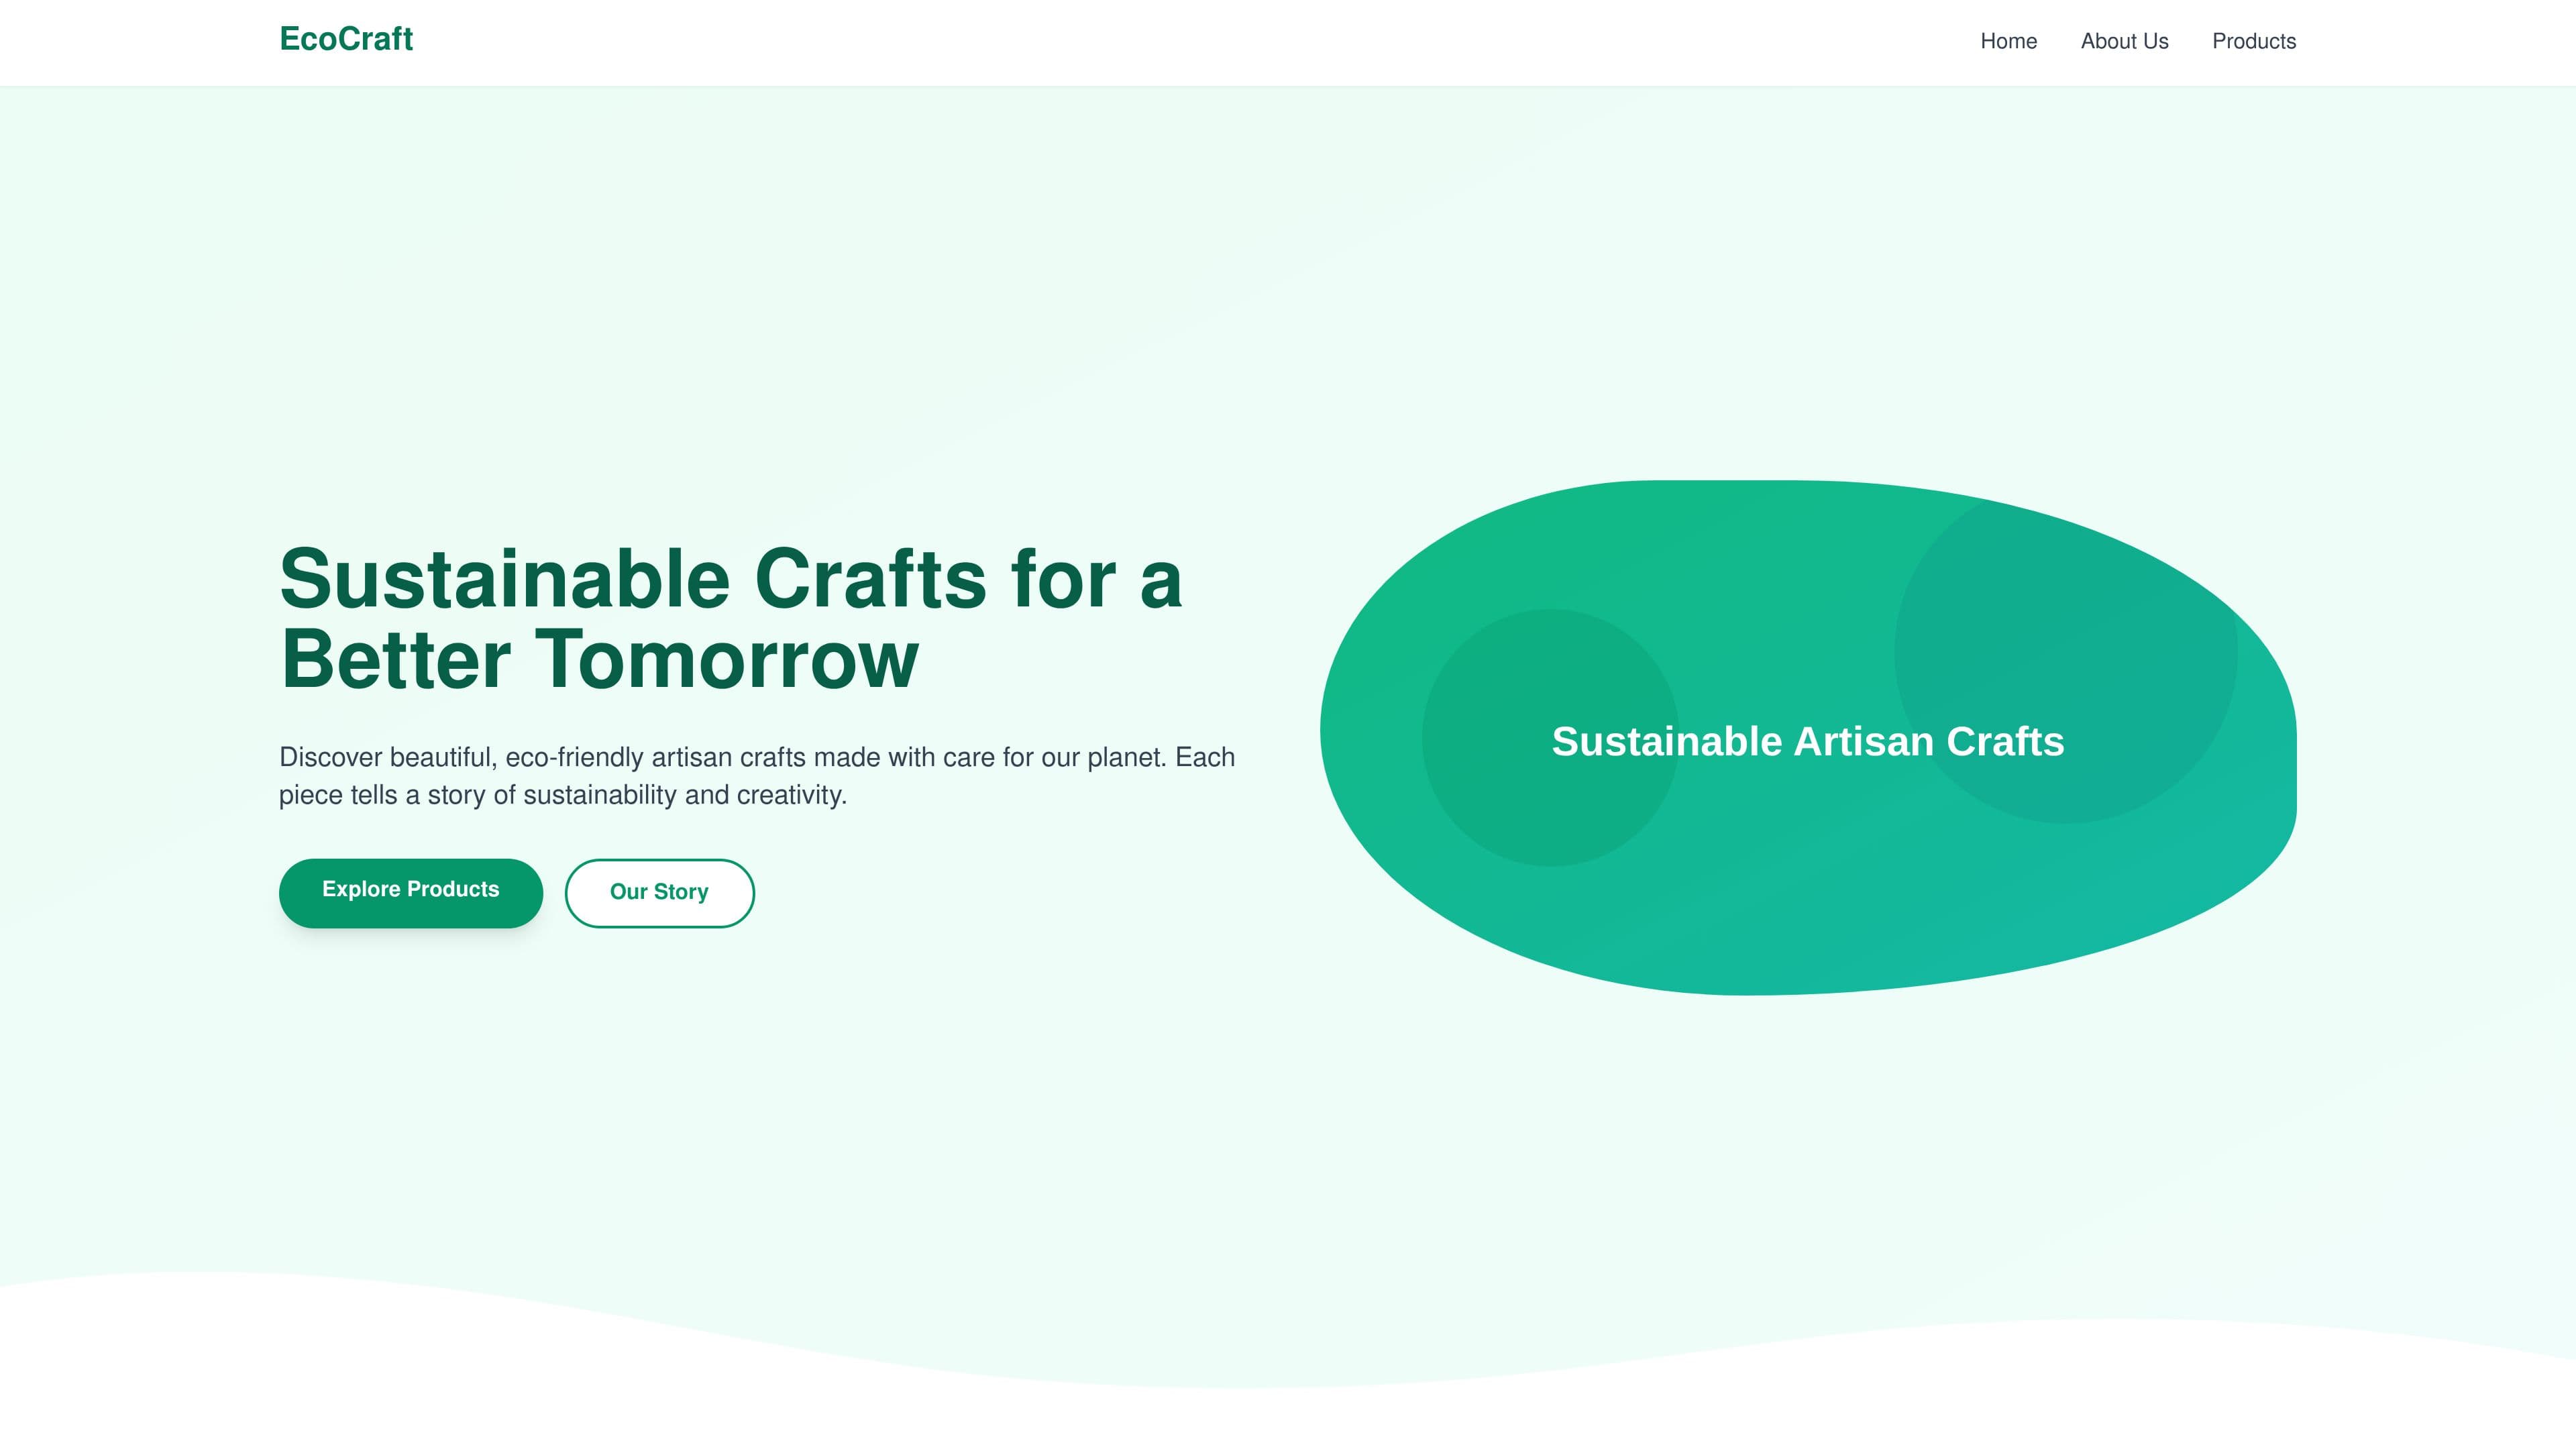
Task: Open the Products nav link
Action: (2253, 41)
